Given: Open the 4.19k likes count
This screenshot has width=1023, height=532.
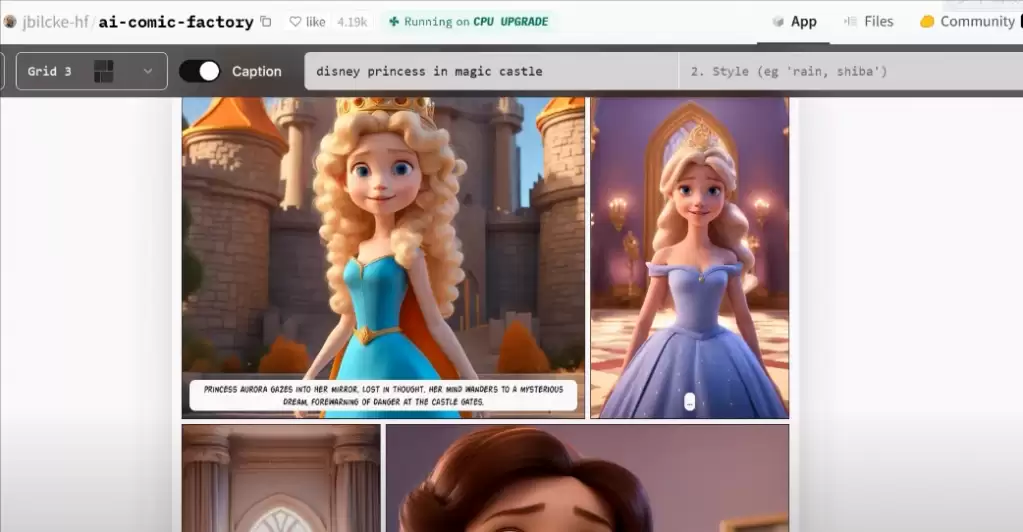Looking at the screenshot, I should [x=352, y=22].
